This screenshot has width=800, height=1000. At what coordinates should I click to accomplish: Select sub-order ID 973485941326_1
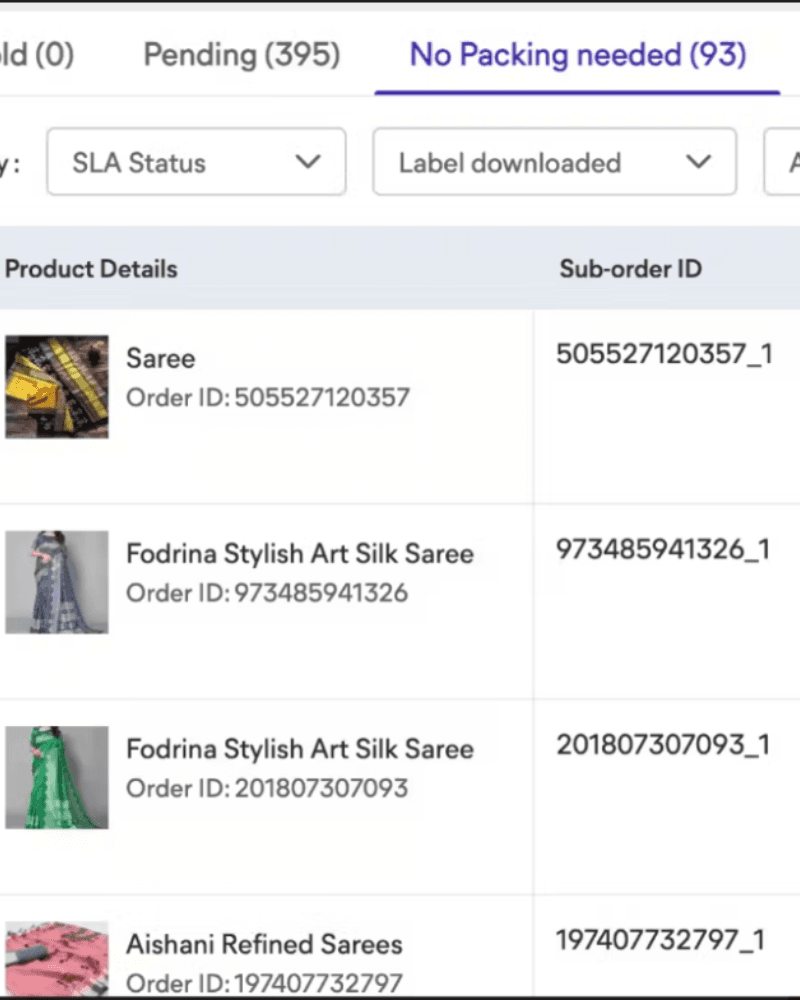pyautogui.click(x=663, y=550)
